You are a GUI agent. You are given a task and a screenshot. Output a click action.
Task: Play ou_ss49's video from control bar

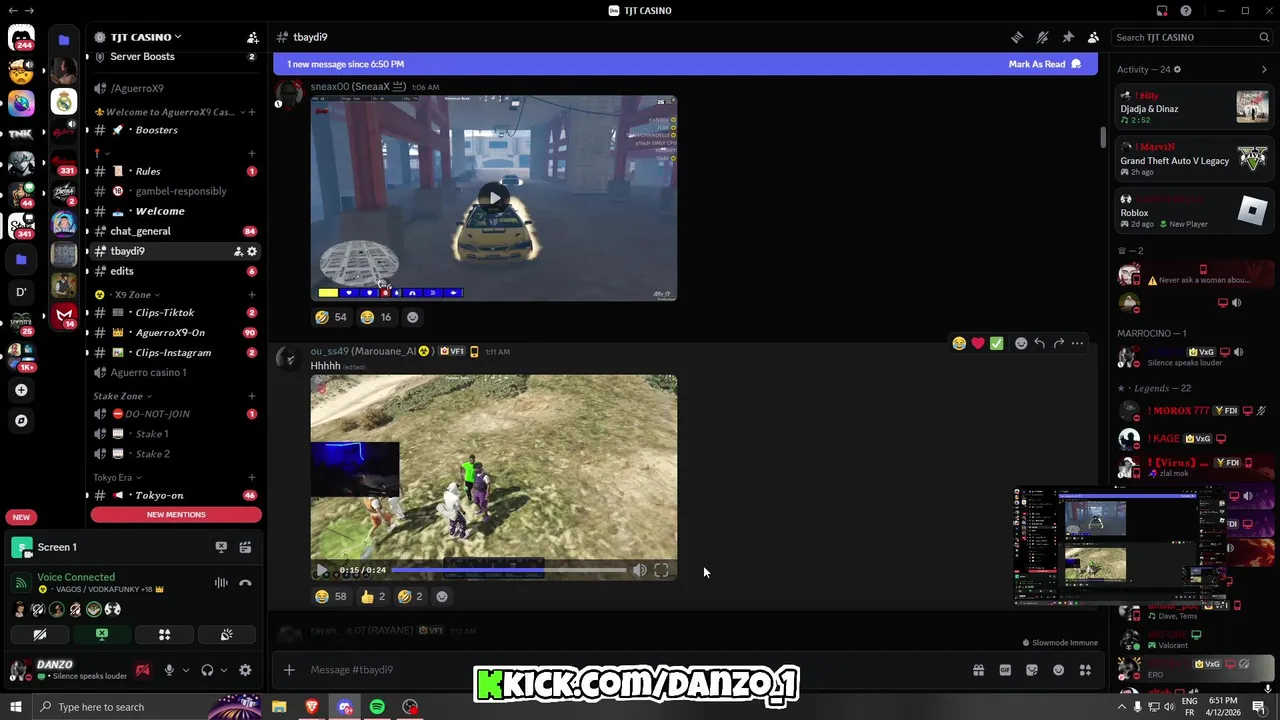(322, 570)
